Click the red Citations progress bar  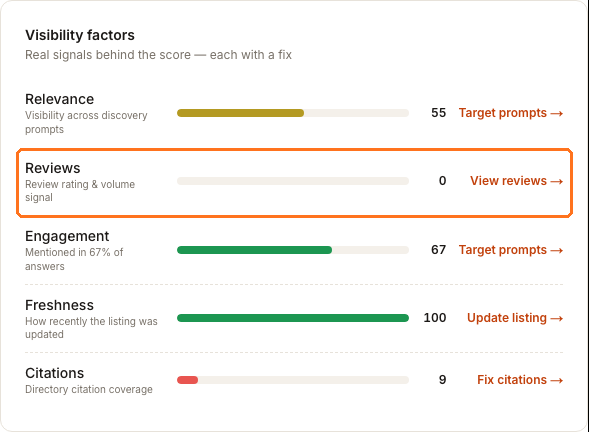(293, 380)
